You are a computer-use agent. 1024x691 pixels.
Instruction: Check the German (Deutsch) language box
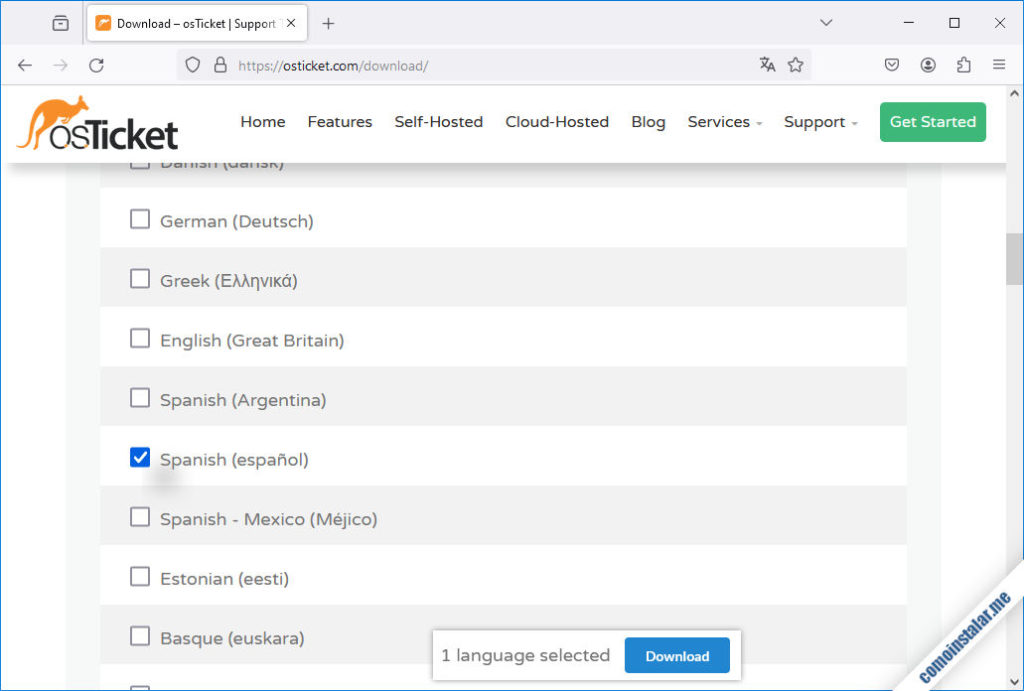pos(140,219)
